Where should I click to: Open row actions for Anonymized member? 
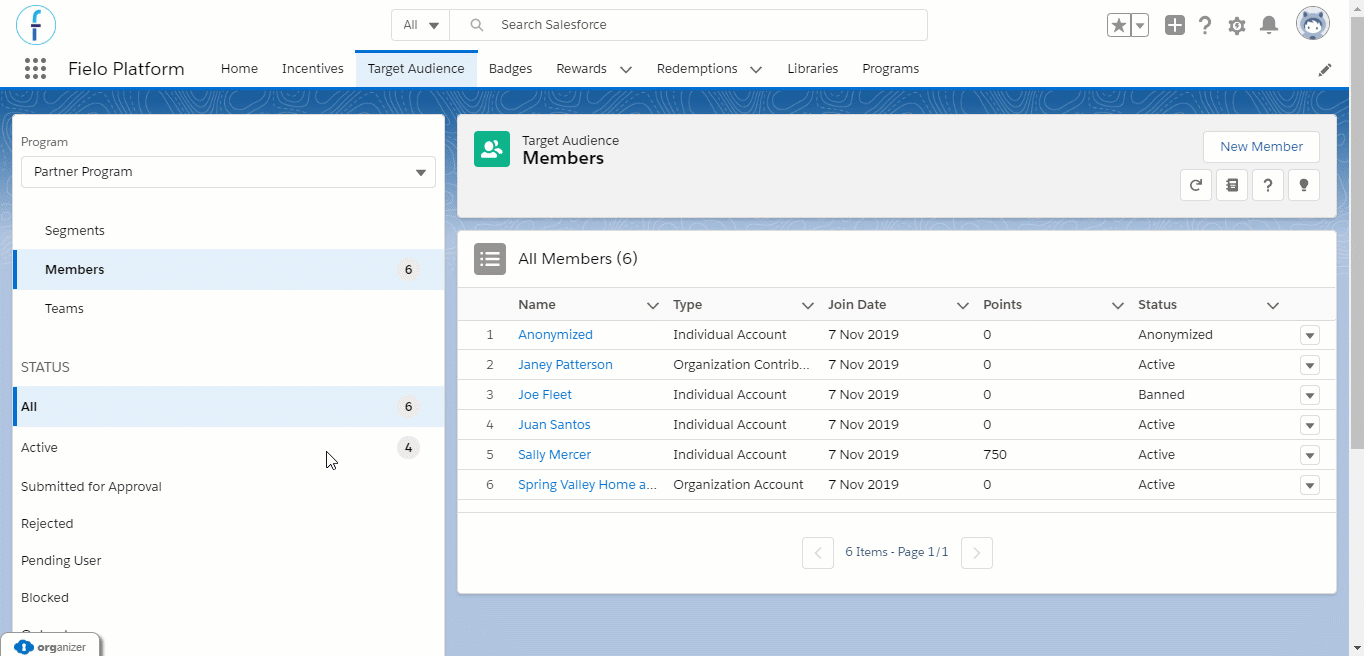click(1310, 335)
